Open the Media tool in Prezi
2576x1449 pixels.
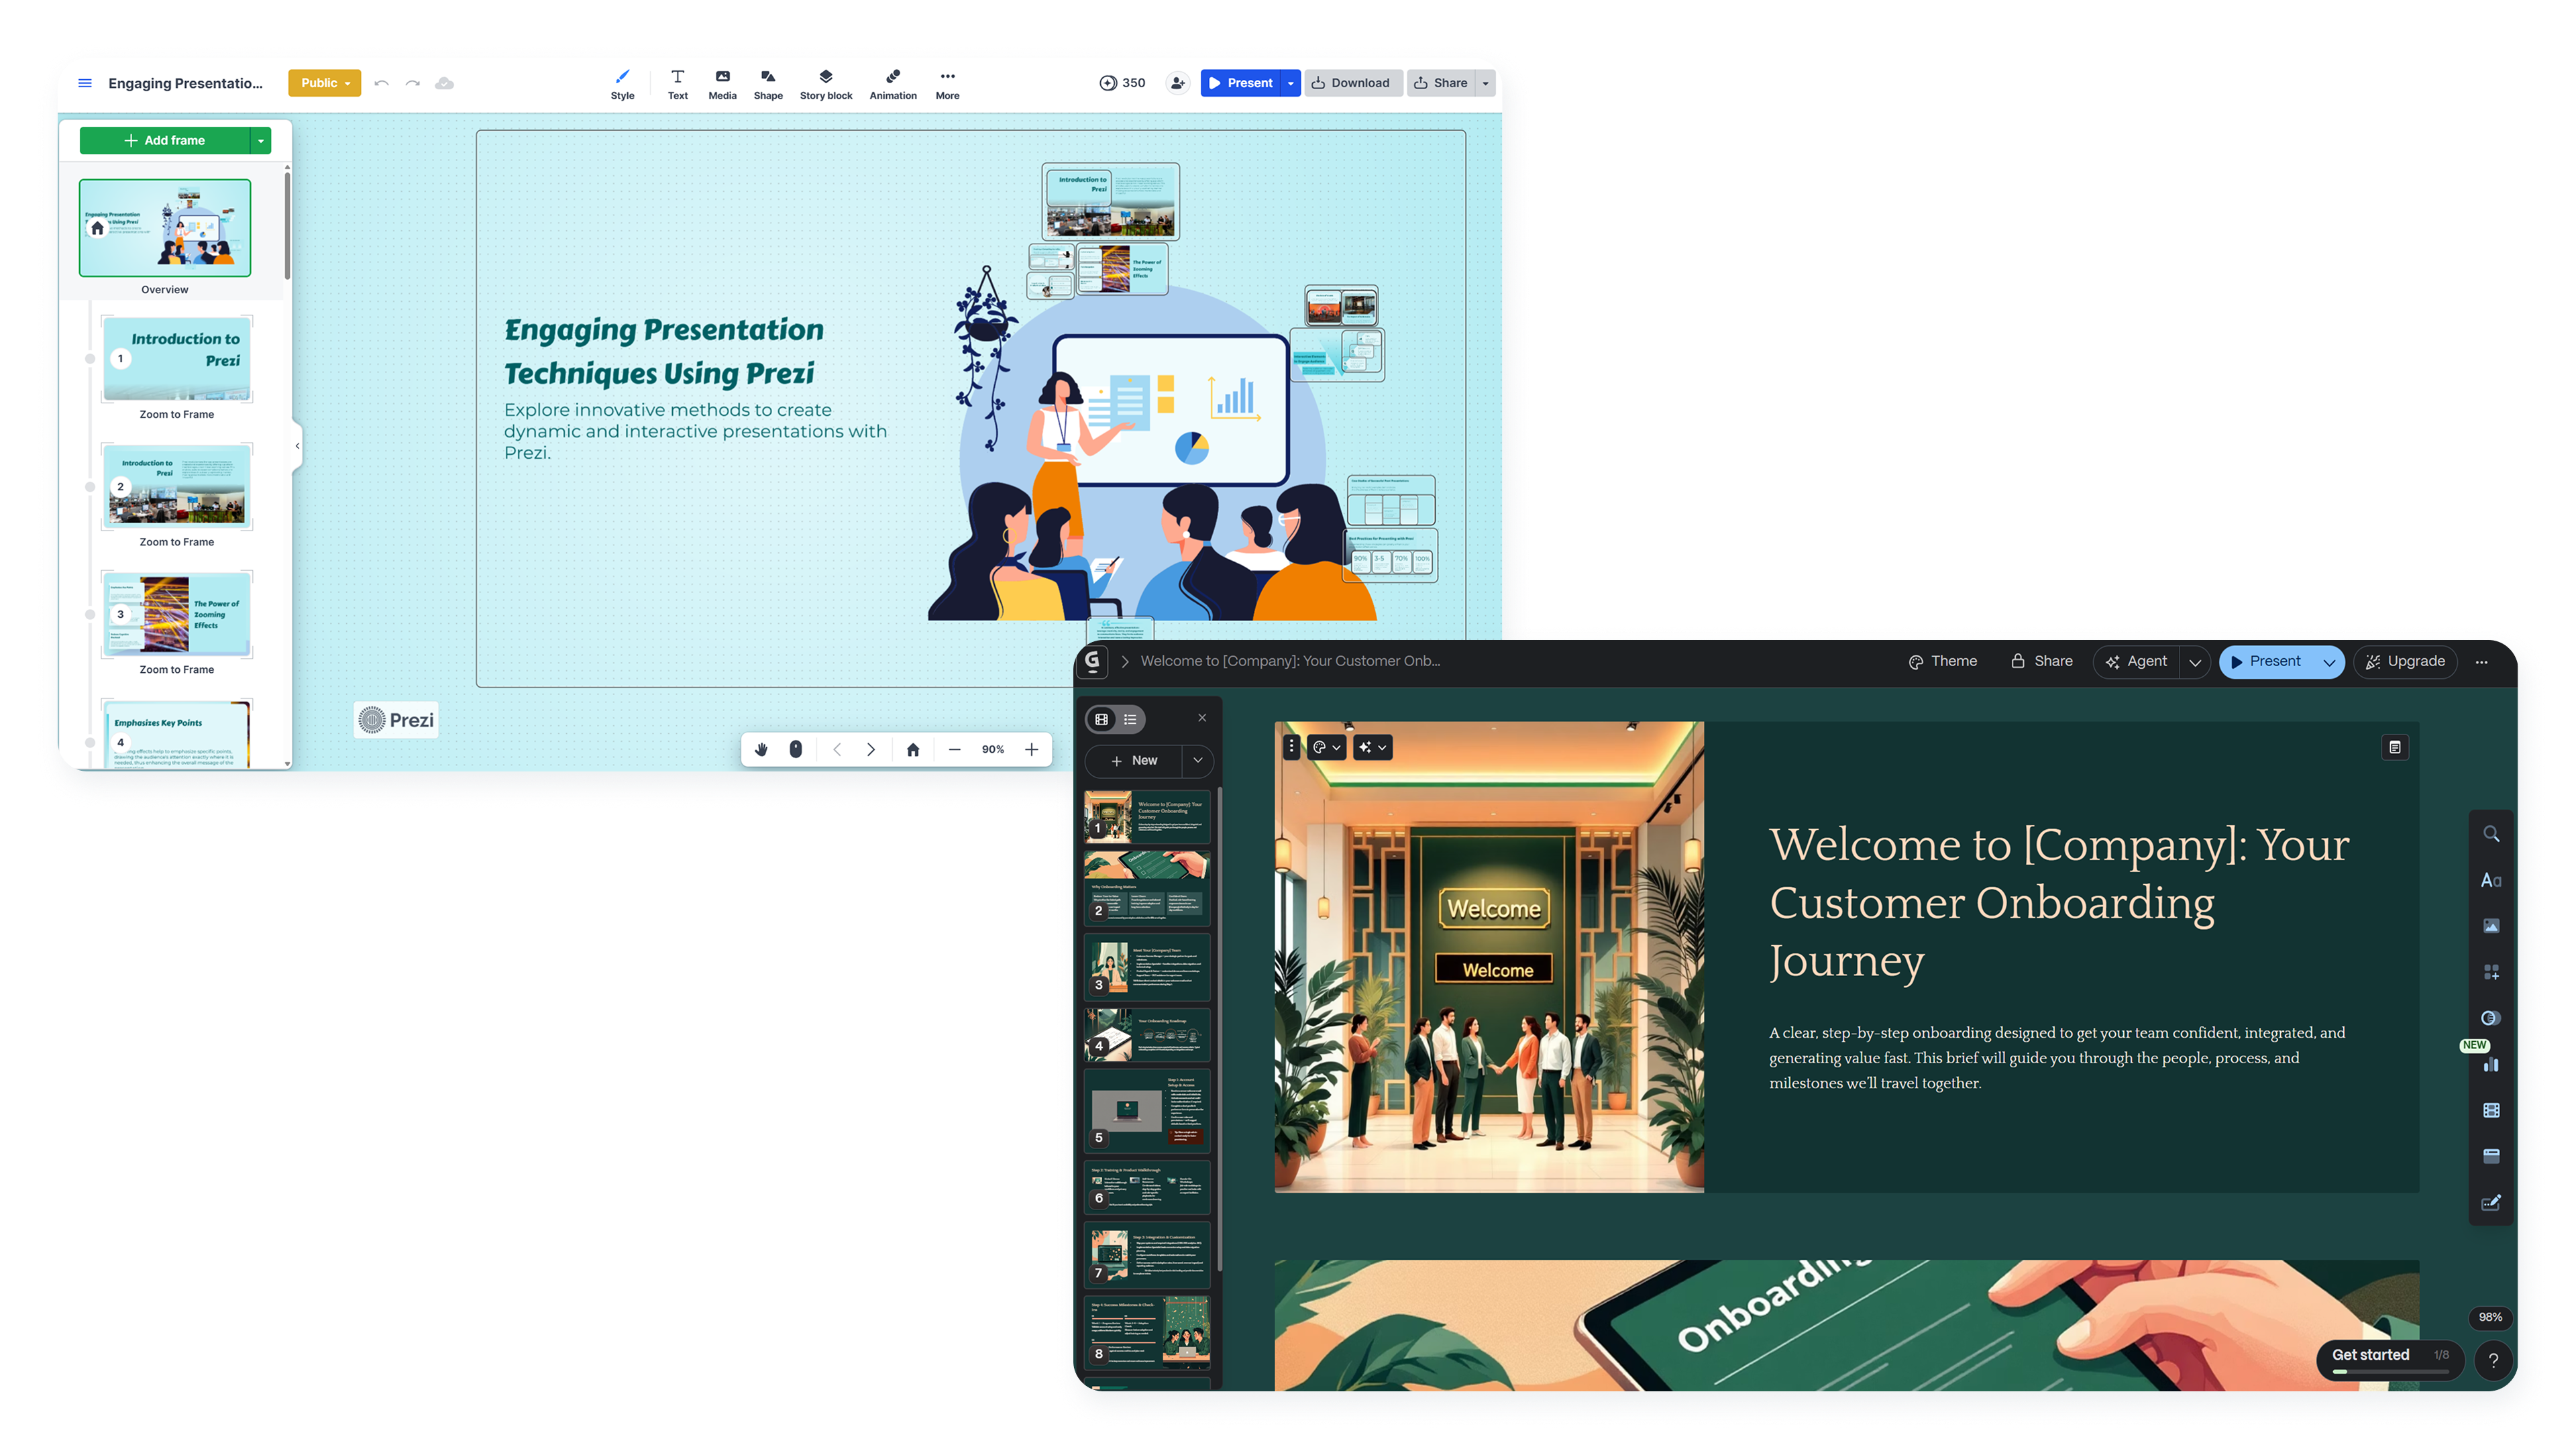click(x=722, y=83)
